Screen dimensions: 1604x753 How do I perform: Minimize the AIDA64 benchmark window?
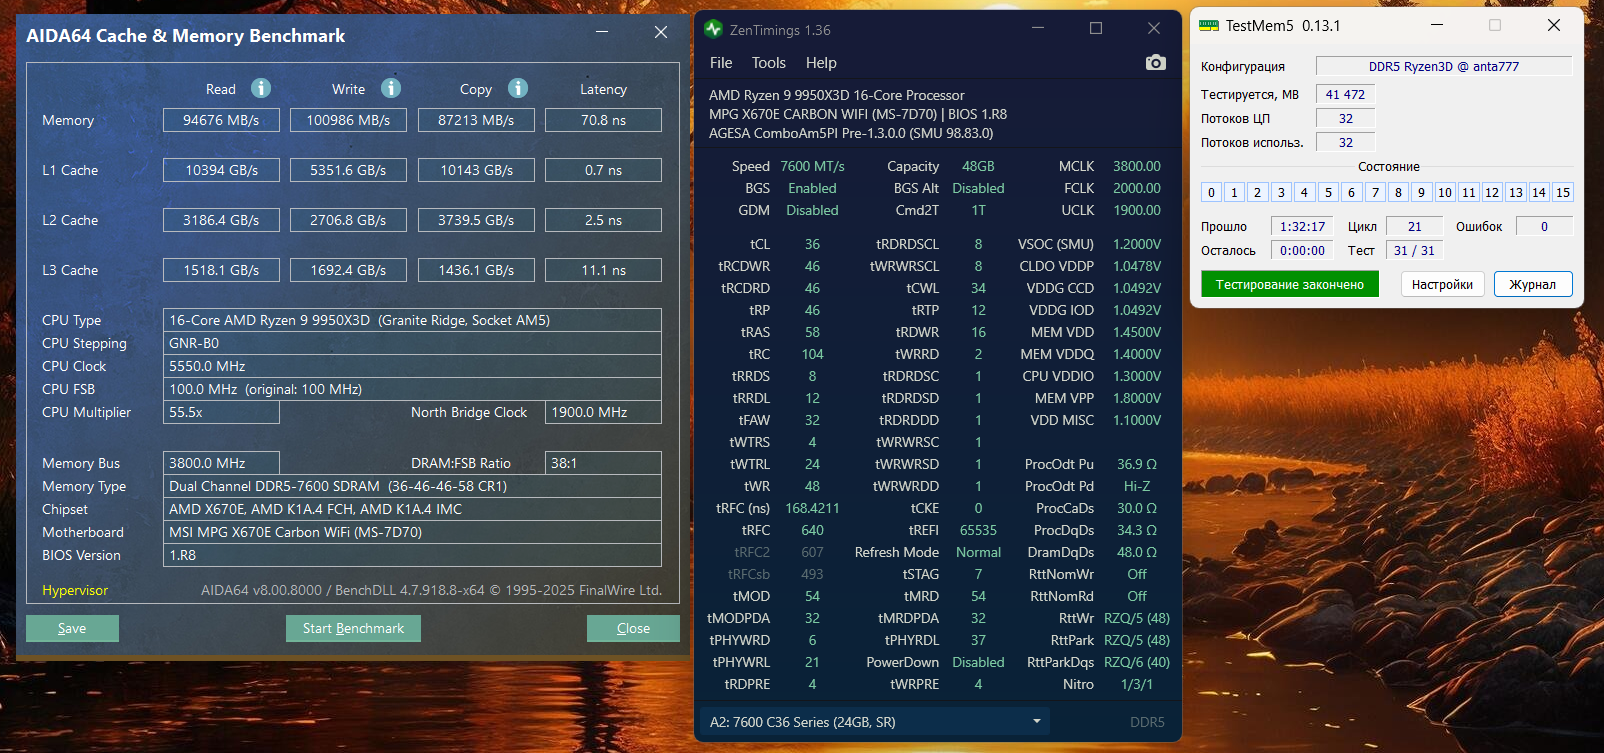tap(602, 32)
